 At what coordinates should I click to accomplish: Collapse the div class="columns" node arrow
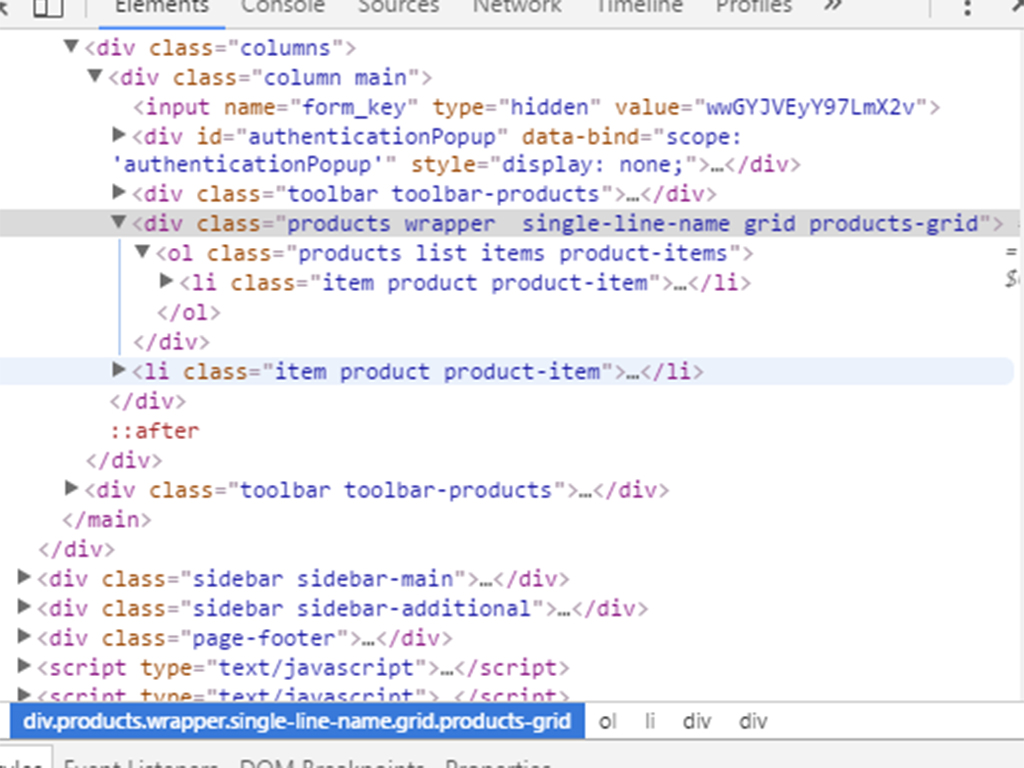(x=71, y=47)
